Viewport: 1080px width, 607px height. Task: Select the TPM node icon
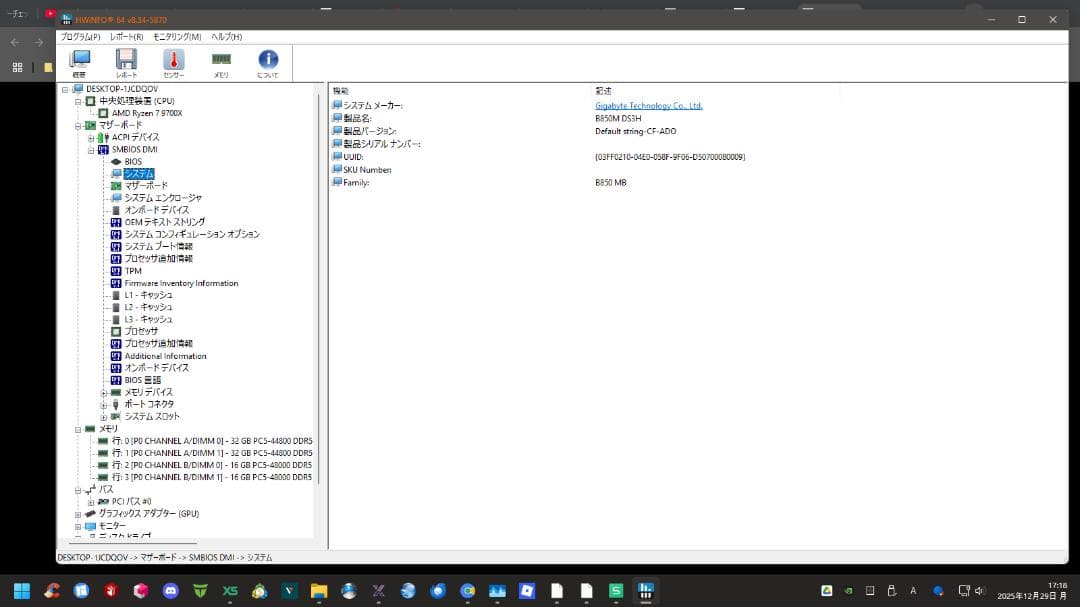[x=116, y=271]
